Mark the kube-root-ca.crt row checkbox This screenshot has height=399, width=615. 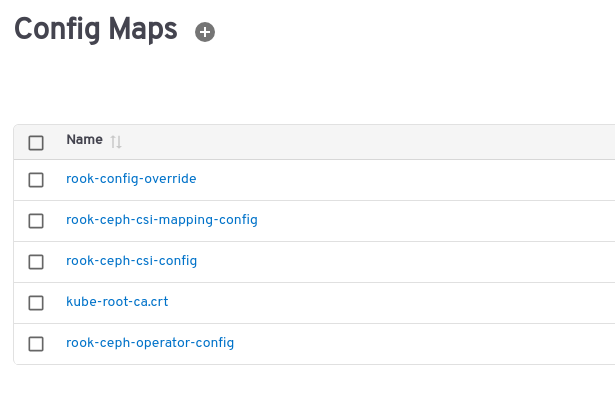click(x=36, y=303)
